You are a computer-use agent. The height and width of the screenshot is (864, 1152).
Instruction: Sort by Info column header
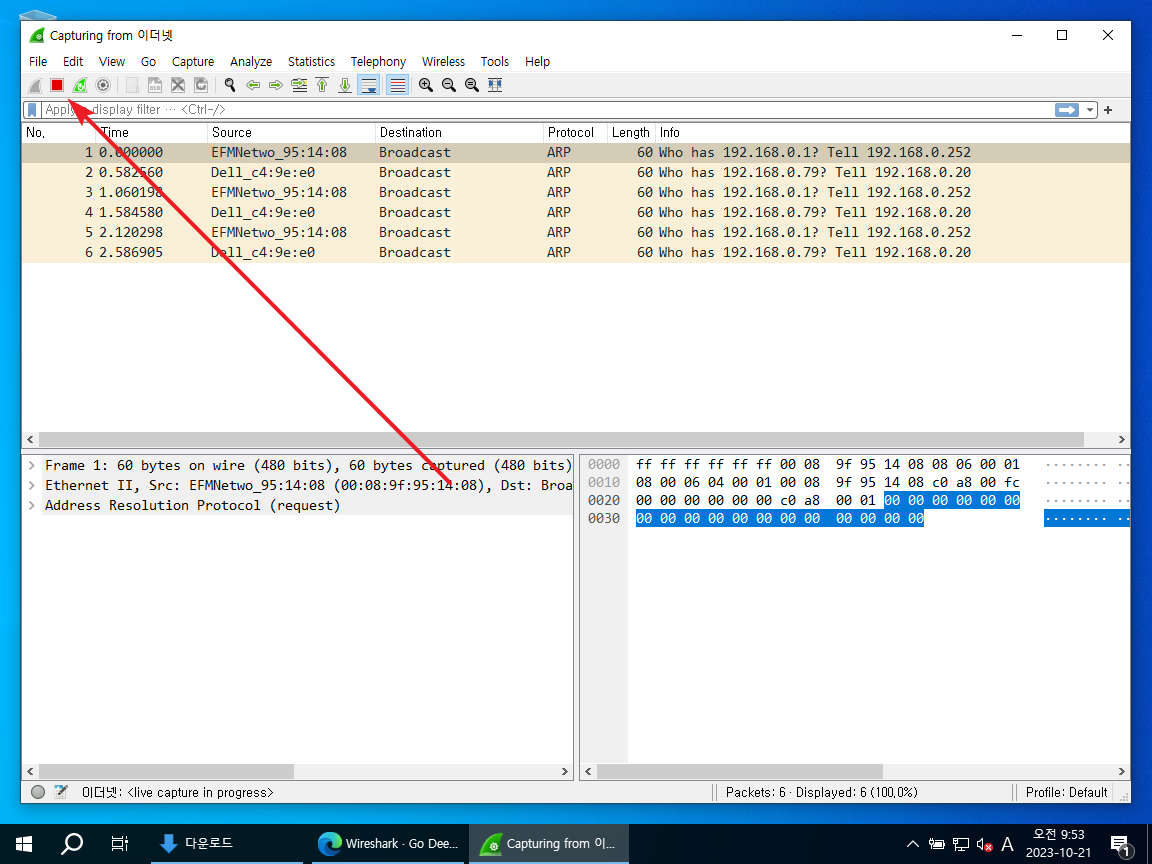coord(892,133)
